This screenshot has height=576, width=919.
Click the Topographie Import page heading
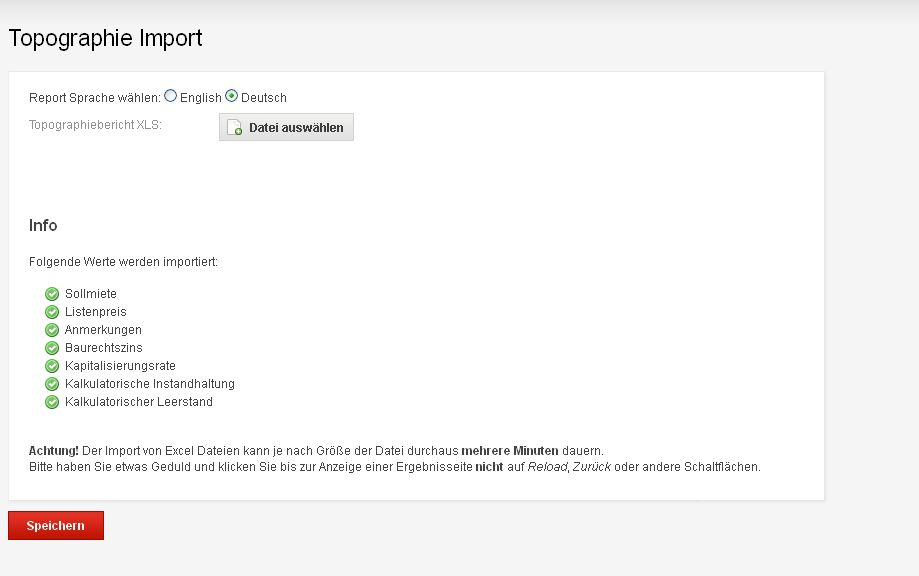[105, 38]
